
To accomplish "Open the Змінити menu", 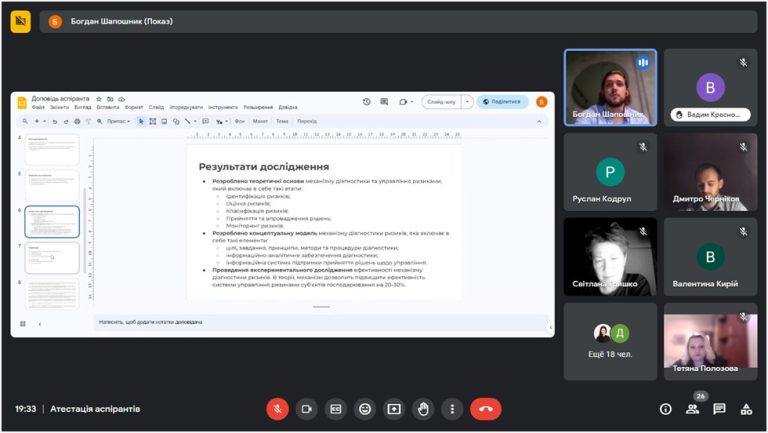I will (59, 107).
